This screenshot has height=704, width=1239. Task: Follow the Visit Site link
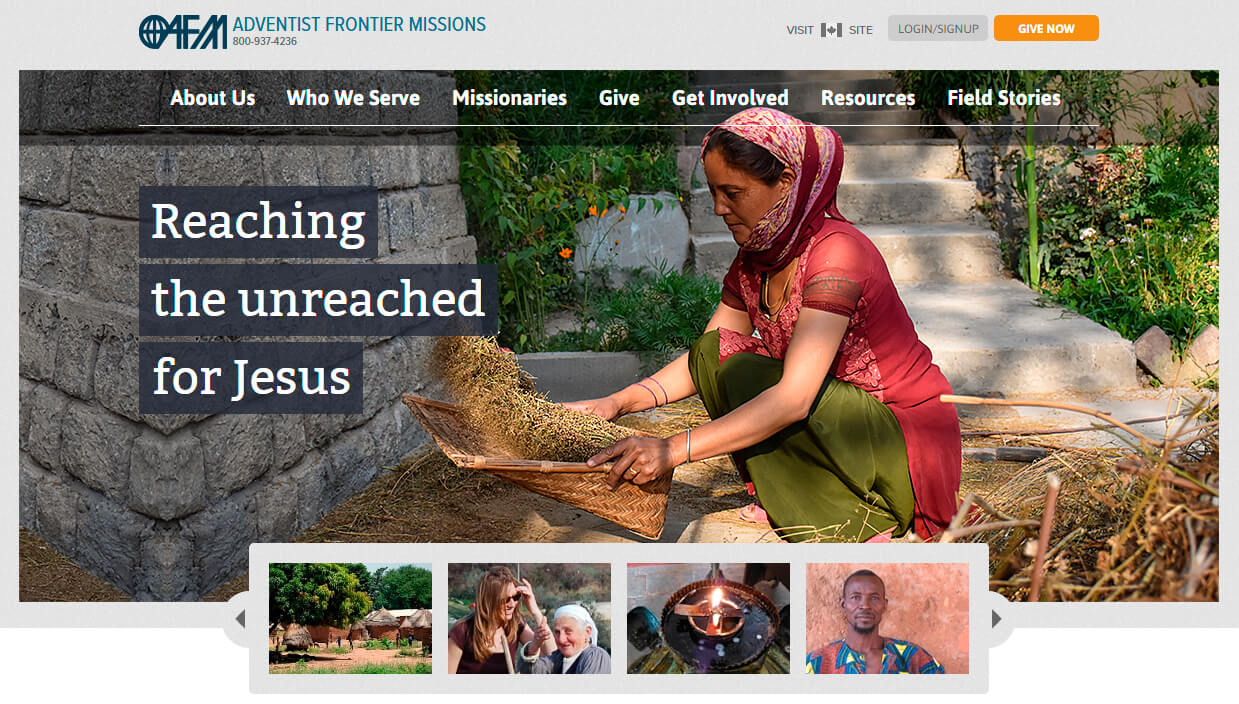(830, 30)
